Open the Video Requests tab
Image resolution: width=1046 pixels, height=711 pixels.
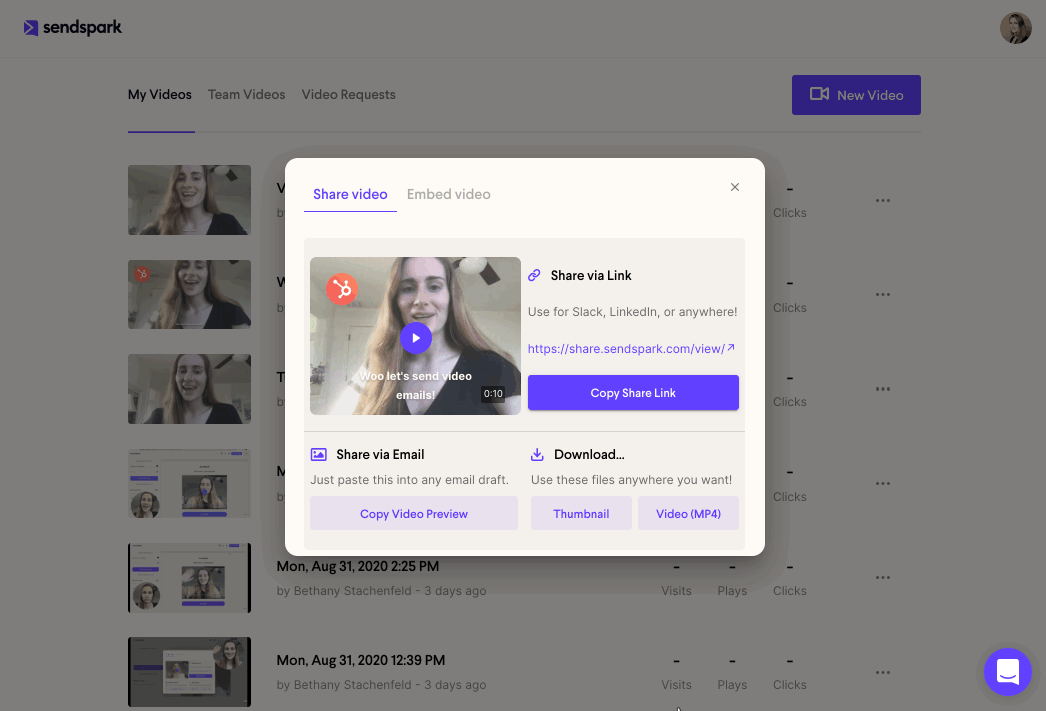(348, 95)
